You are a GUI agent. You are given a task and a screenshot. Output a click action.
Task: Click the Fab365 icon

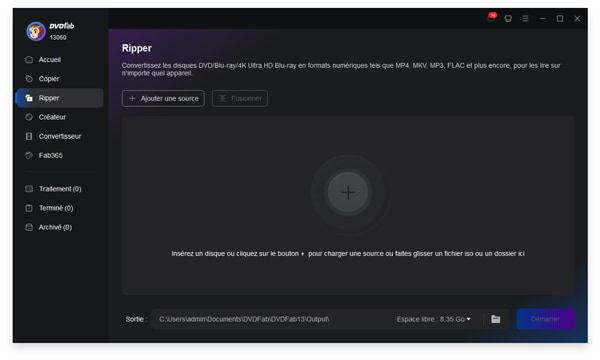coord(29,155)
